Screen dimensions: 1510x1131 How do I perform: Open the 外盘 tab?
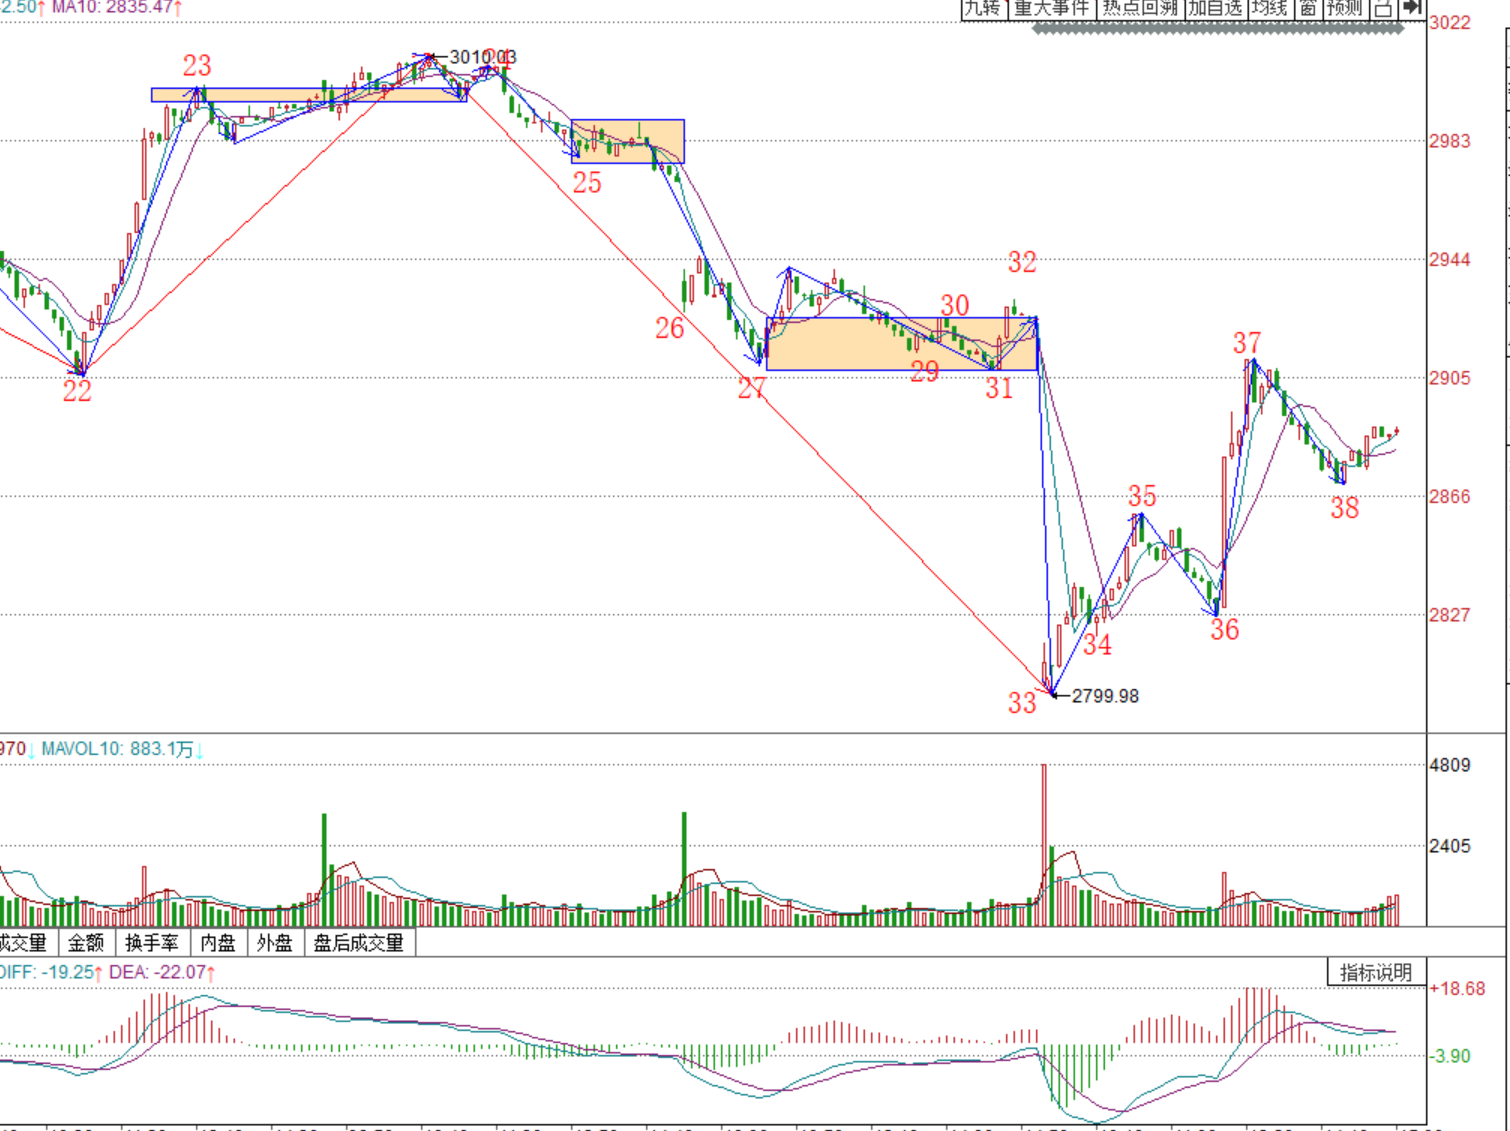tap(275, 943)
